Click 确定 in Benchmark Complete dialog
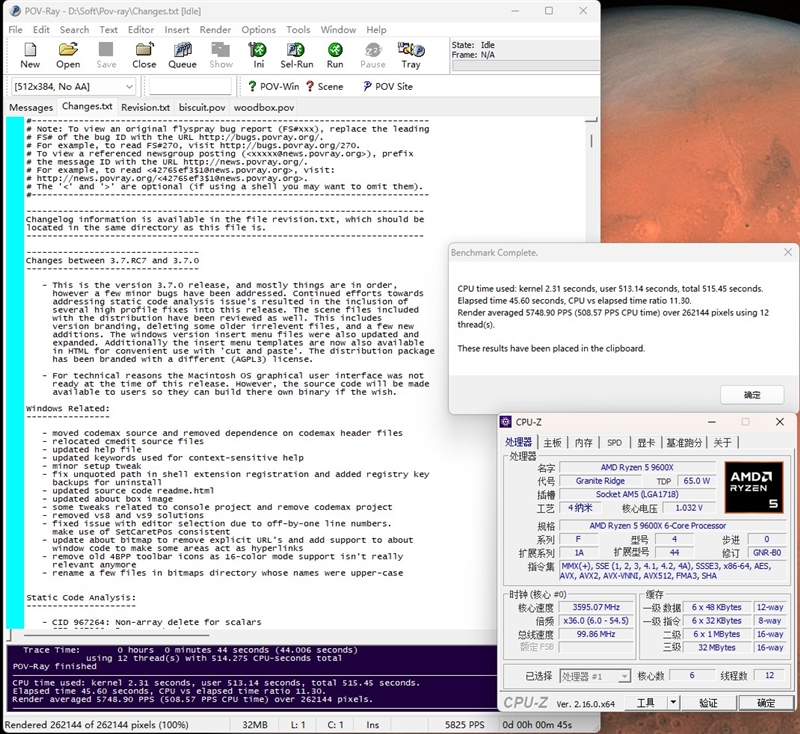This screenshot has height=734, width=800. coord(752,395)
